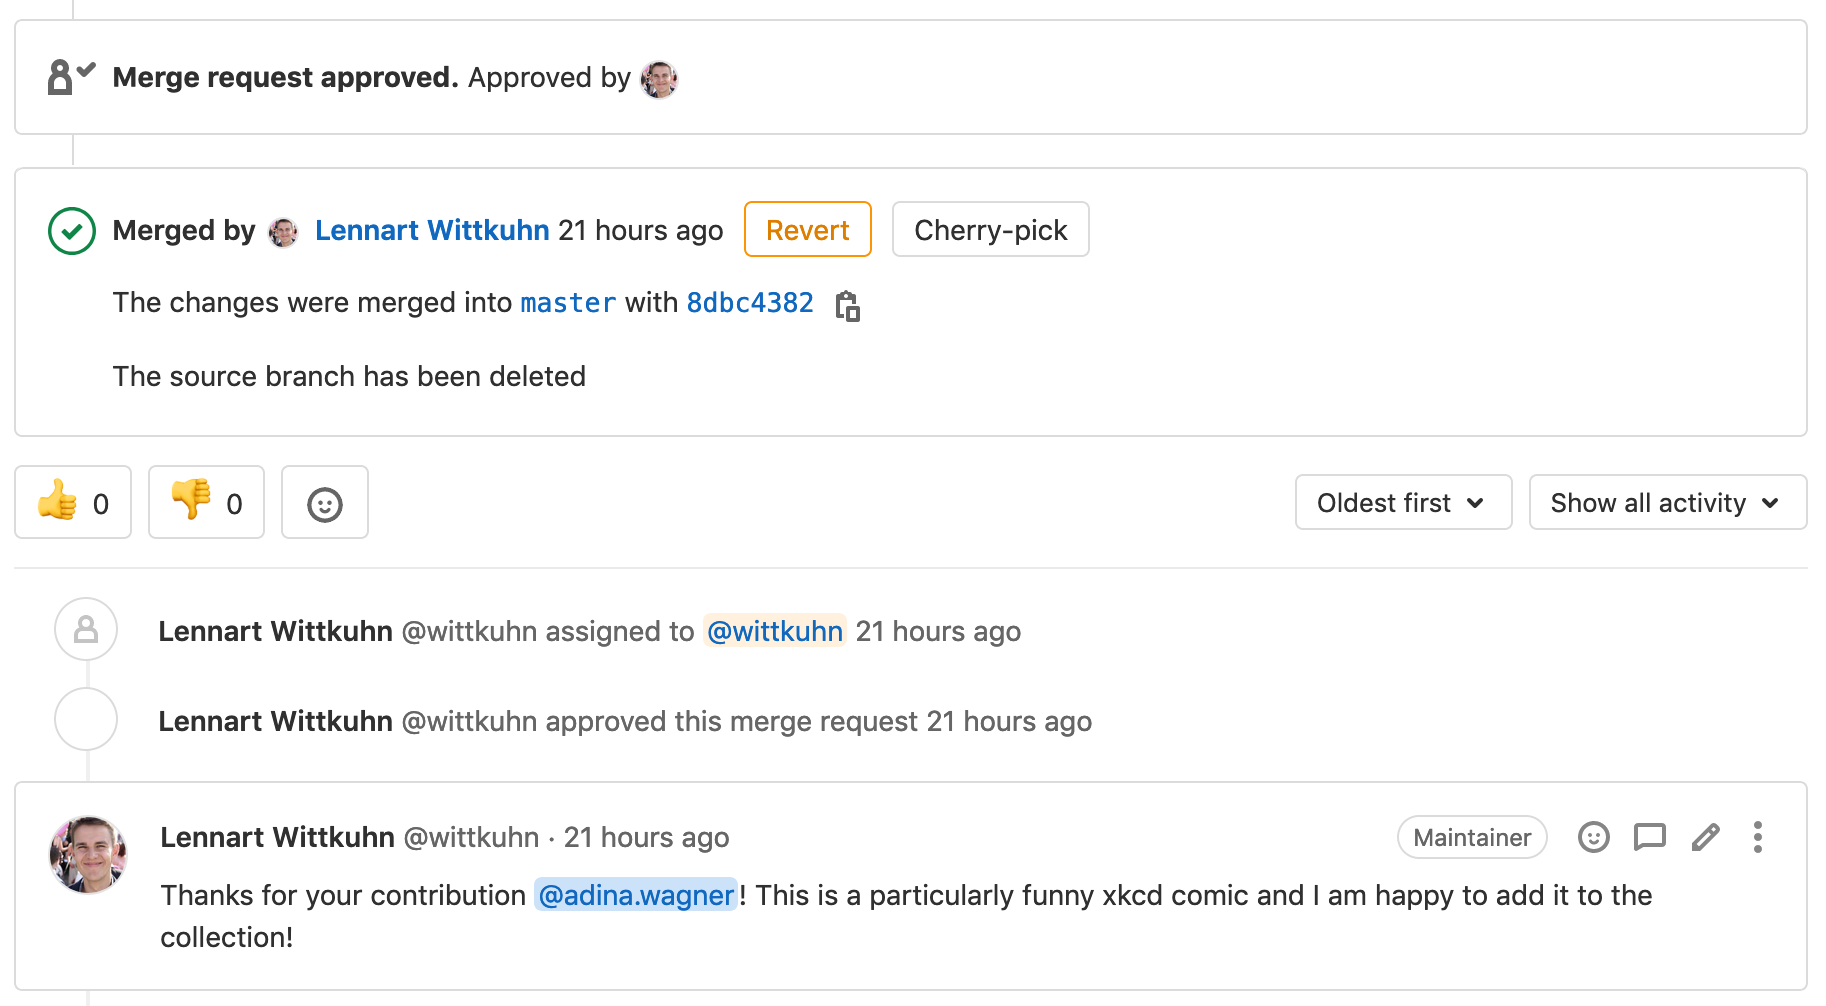
Task: Click the approved person icon
Action: (70, 77)
